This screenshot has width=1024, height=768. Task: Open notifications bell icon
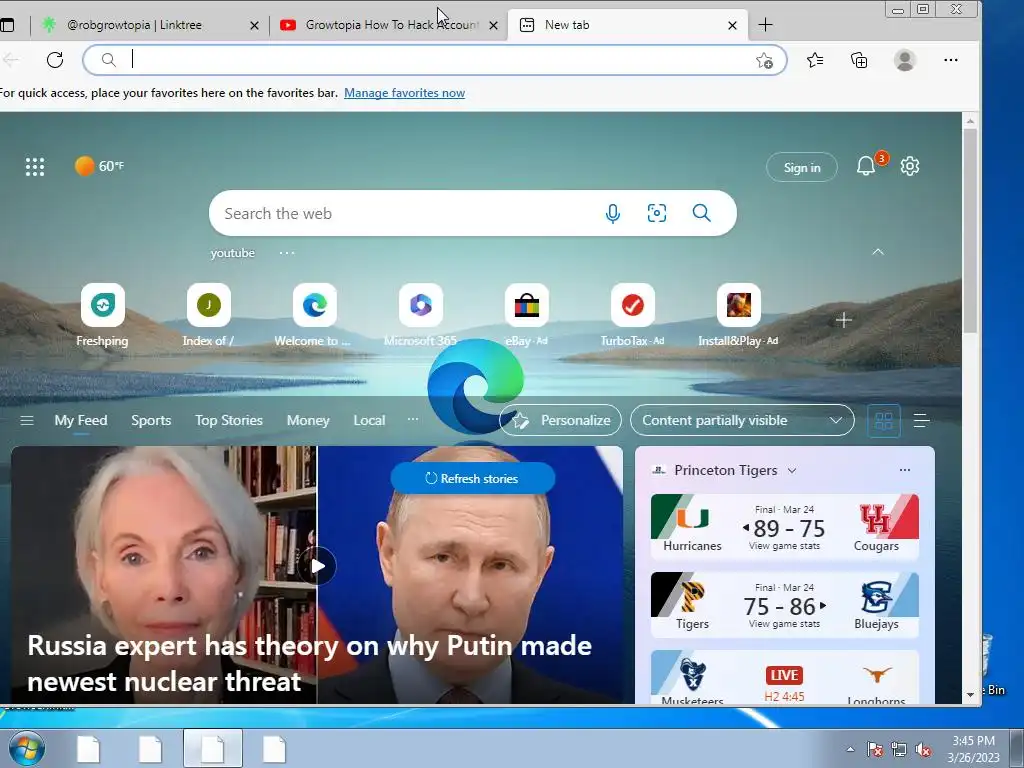[866, 166]
